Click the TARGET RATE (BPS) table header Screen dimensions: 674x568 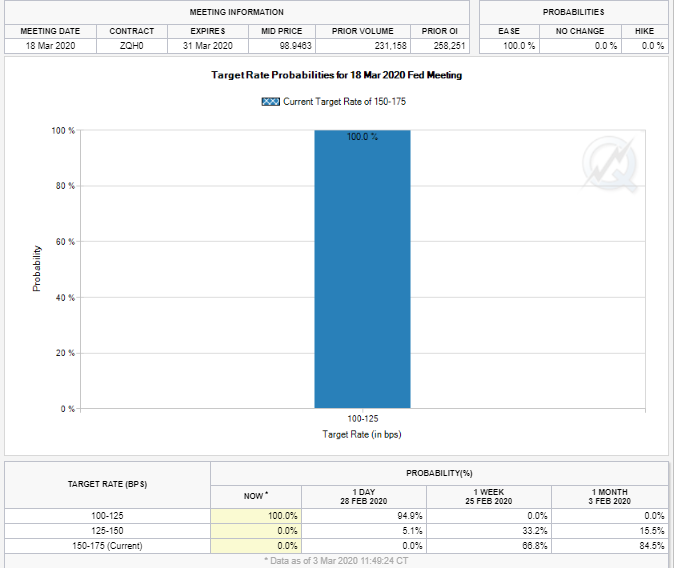[x=108, y=484]
